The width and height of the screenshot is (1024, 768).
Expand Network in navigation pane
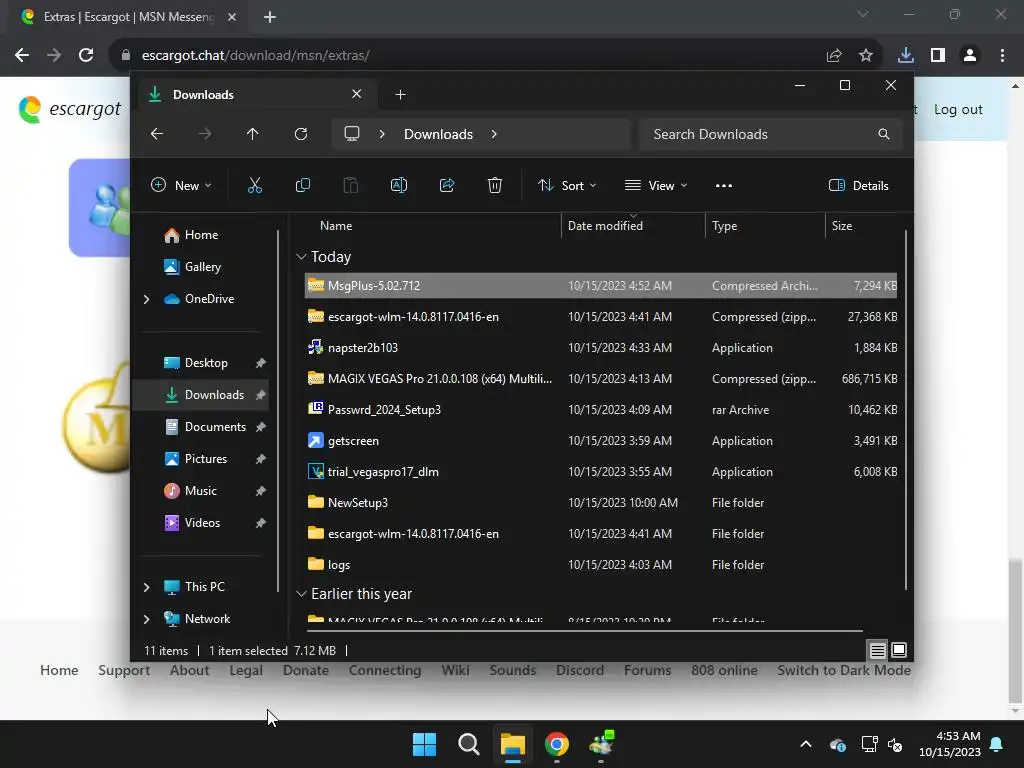click(146, 619)
